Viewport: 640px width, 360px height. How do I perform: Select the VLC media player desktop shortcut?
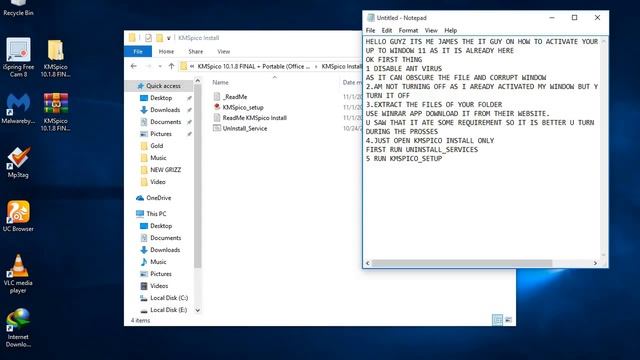click(18, 273)
